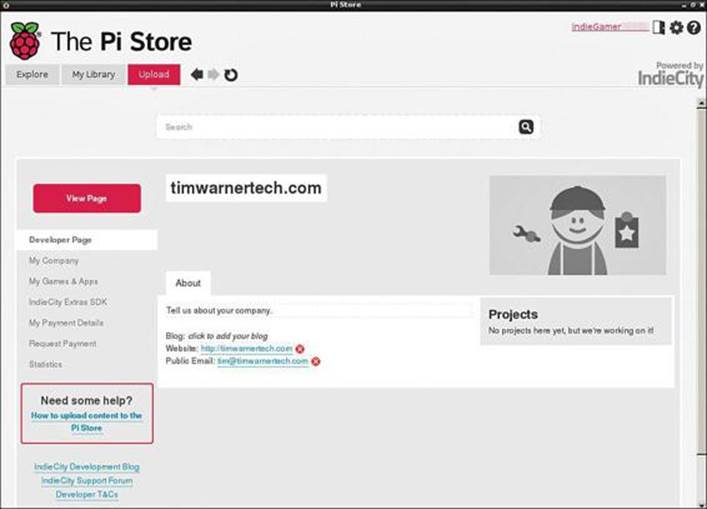Image resolution: width=707 pixels, height=509 pixels.
Task: Click the Raspberry Pi logo
Action: click(25, 41)
